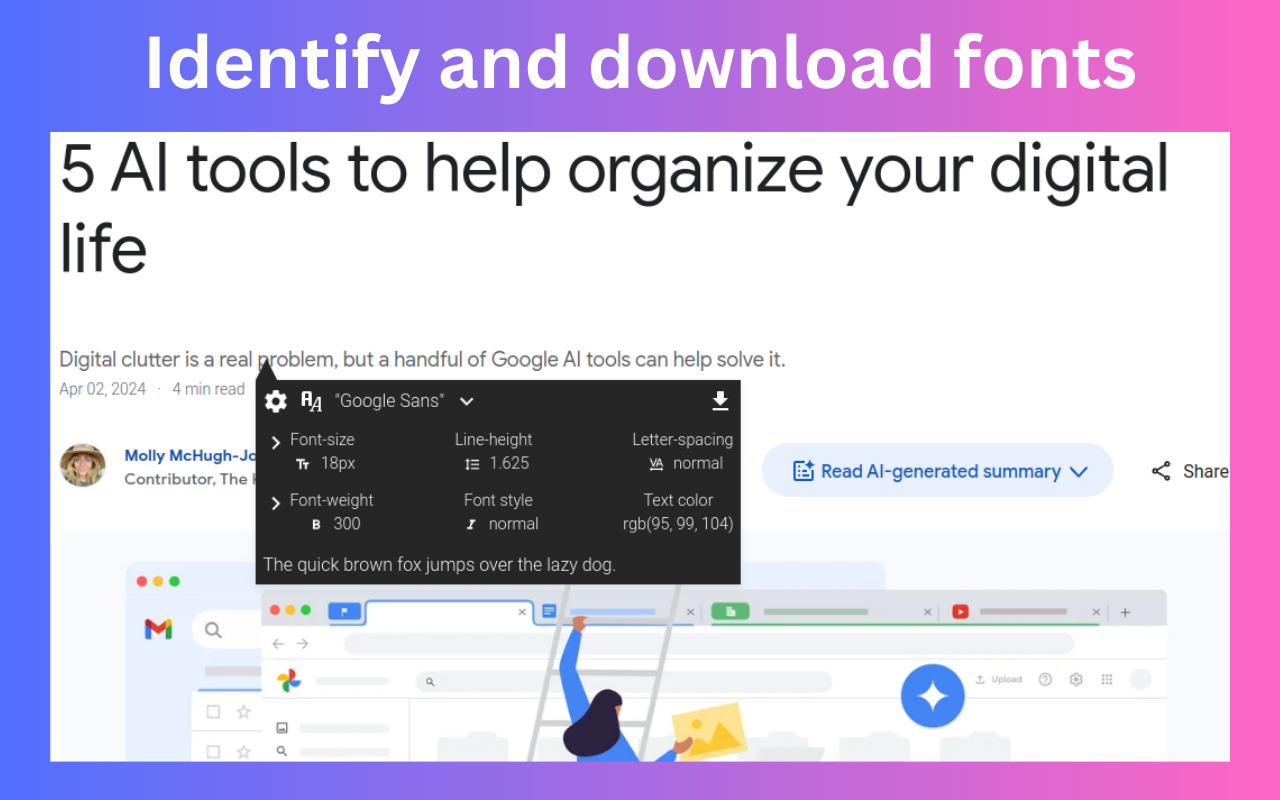
Task: Click the text color rgb(95, 99, 104) value
Action: click(x=678, y=523)
